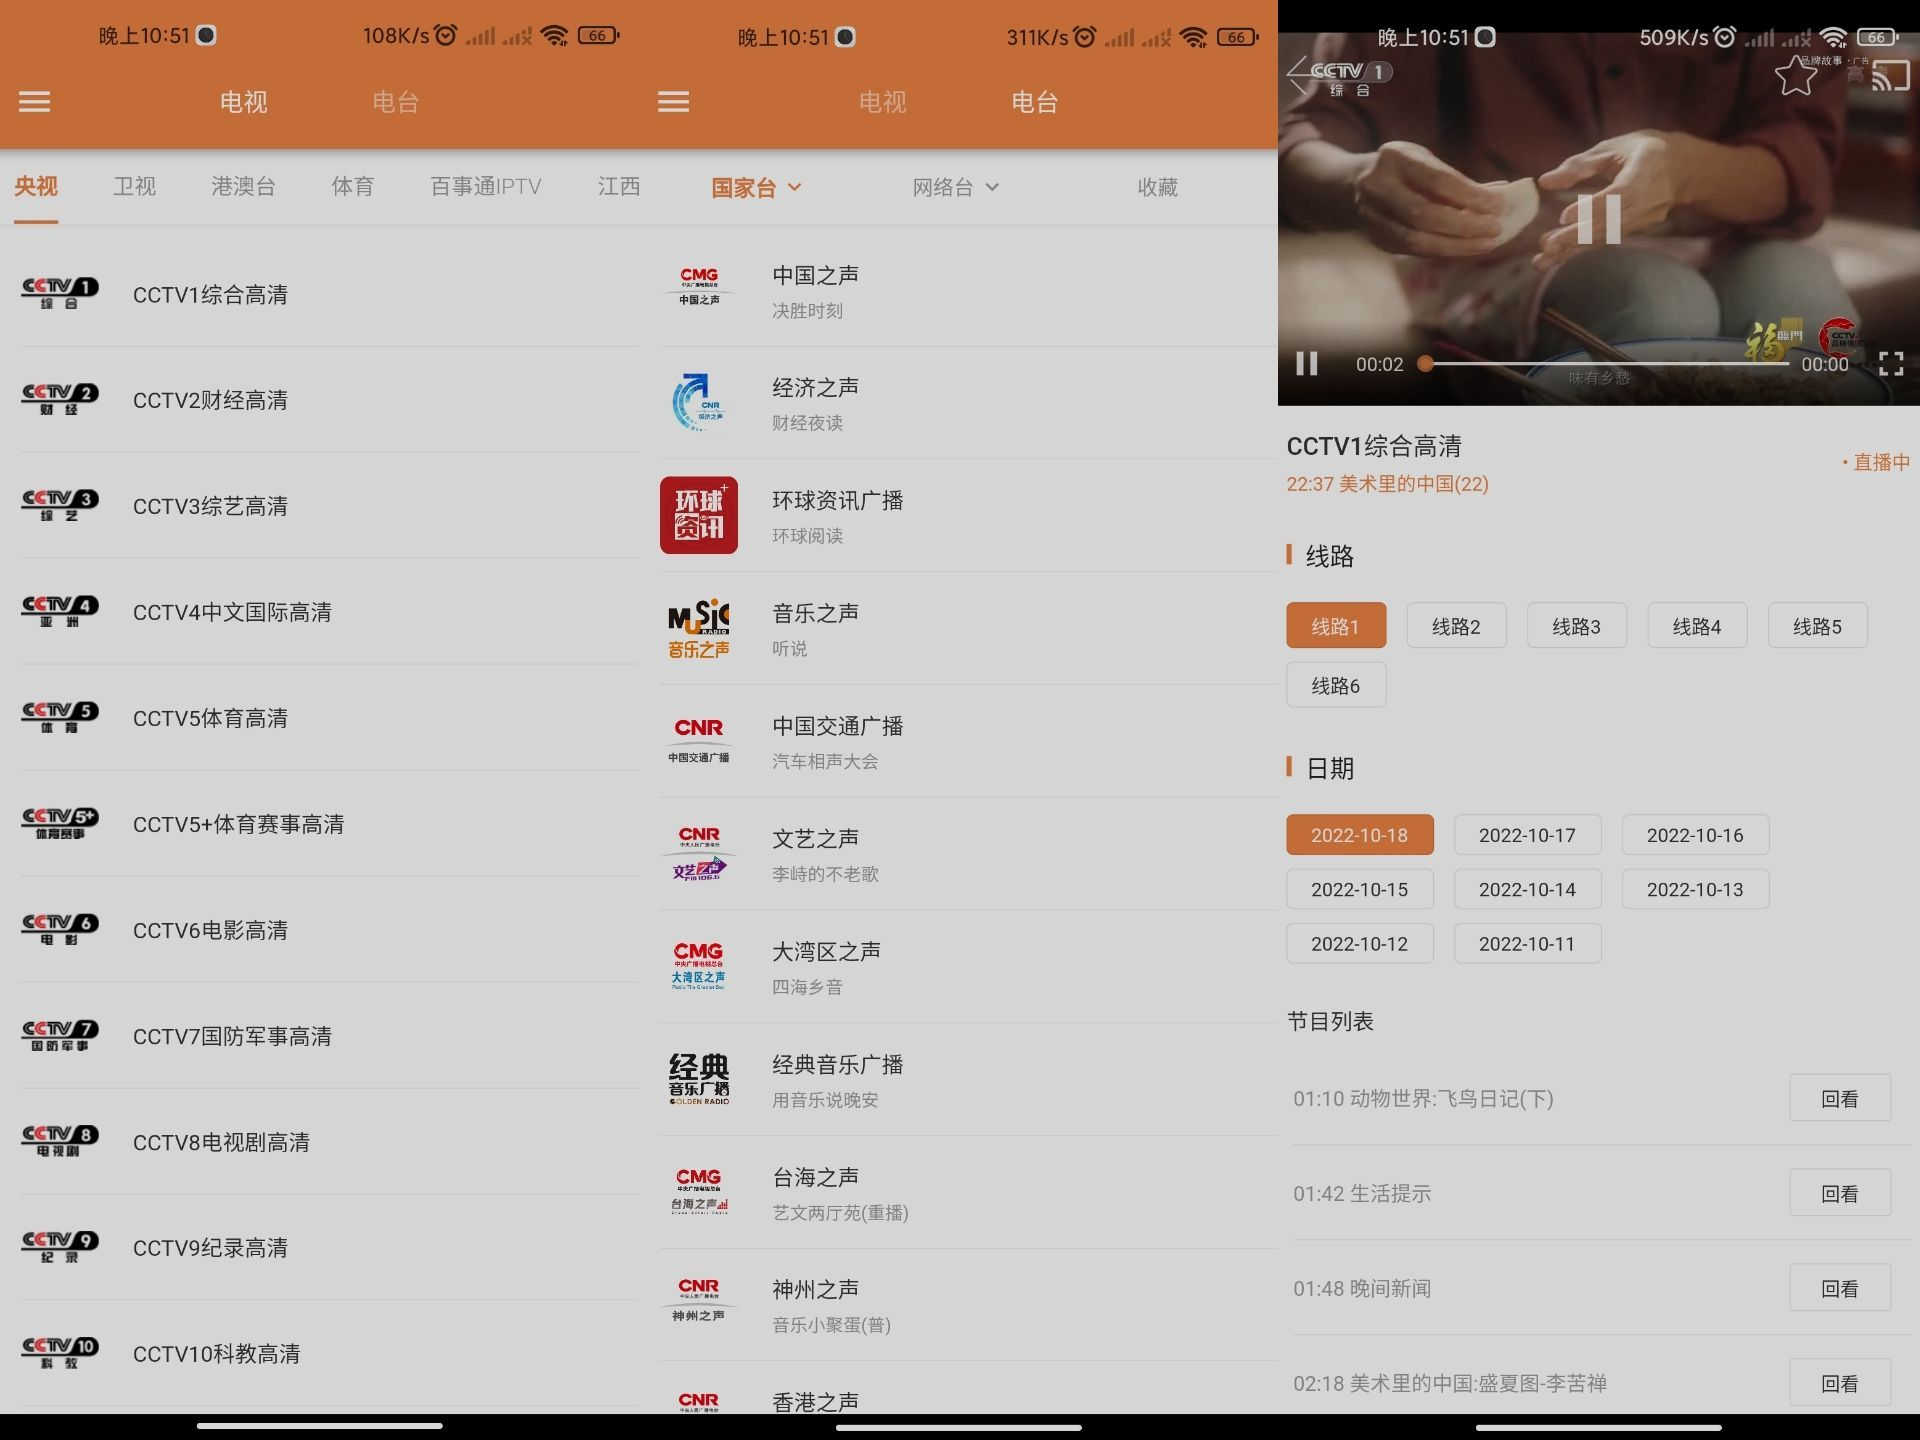This screenshot has width=1920, height=1440.
Task: Tap CCTV6 电影 channel logo
Action: (x=60, y=929)
